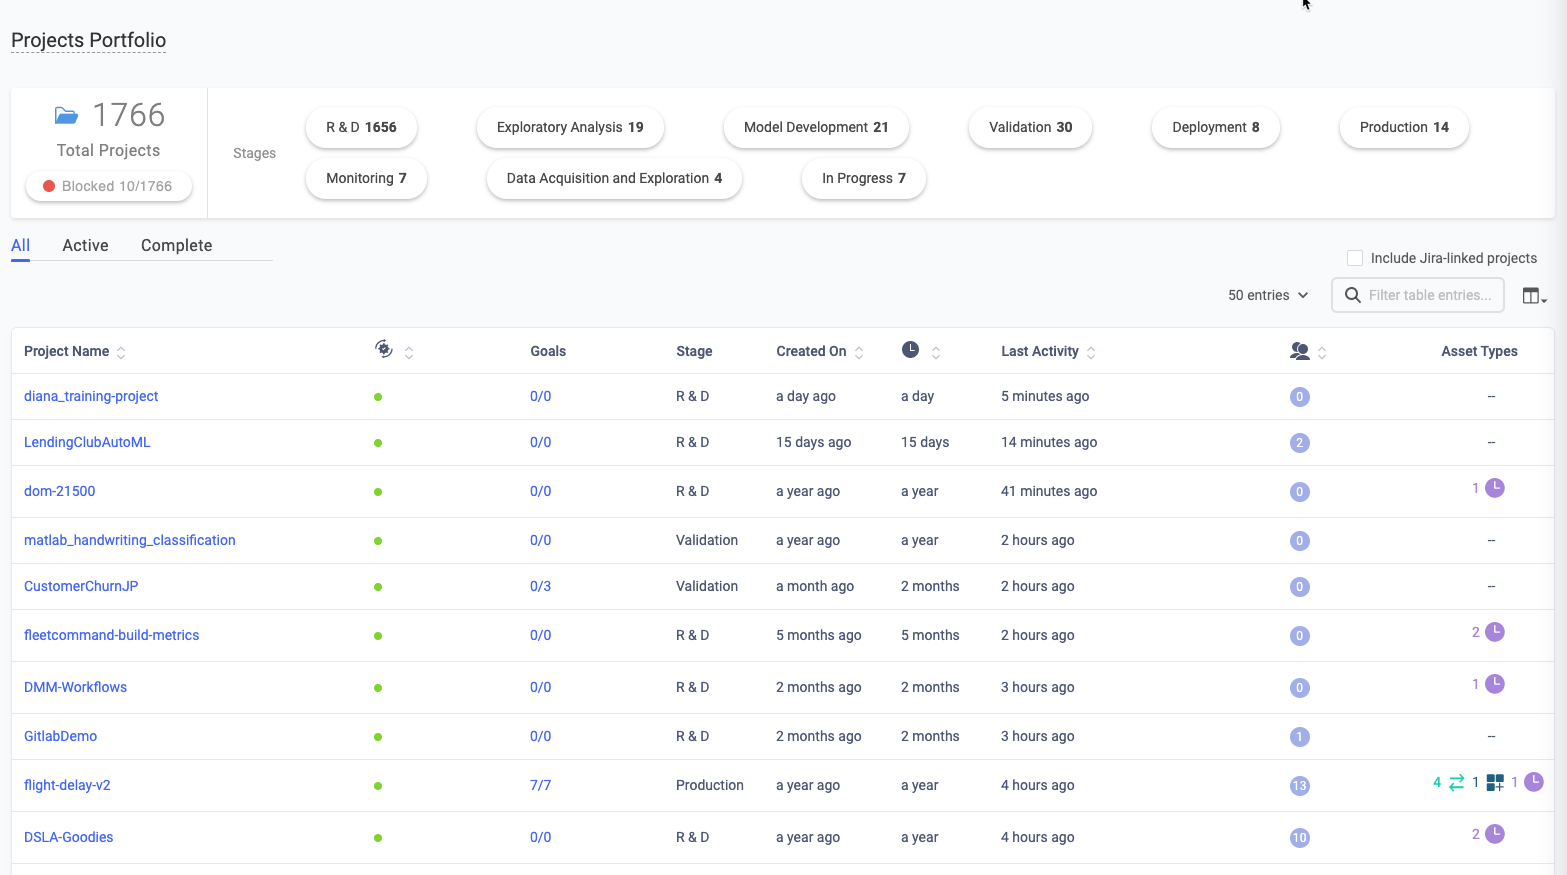Click the status column header icon
The height and width of the screenshot is (875, 1567).
(383, 349)
